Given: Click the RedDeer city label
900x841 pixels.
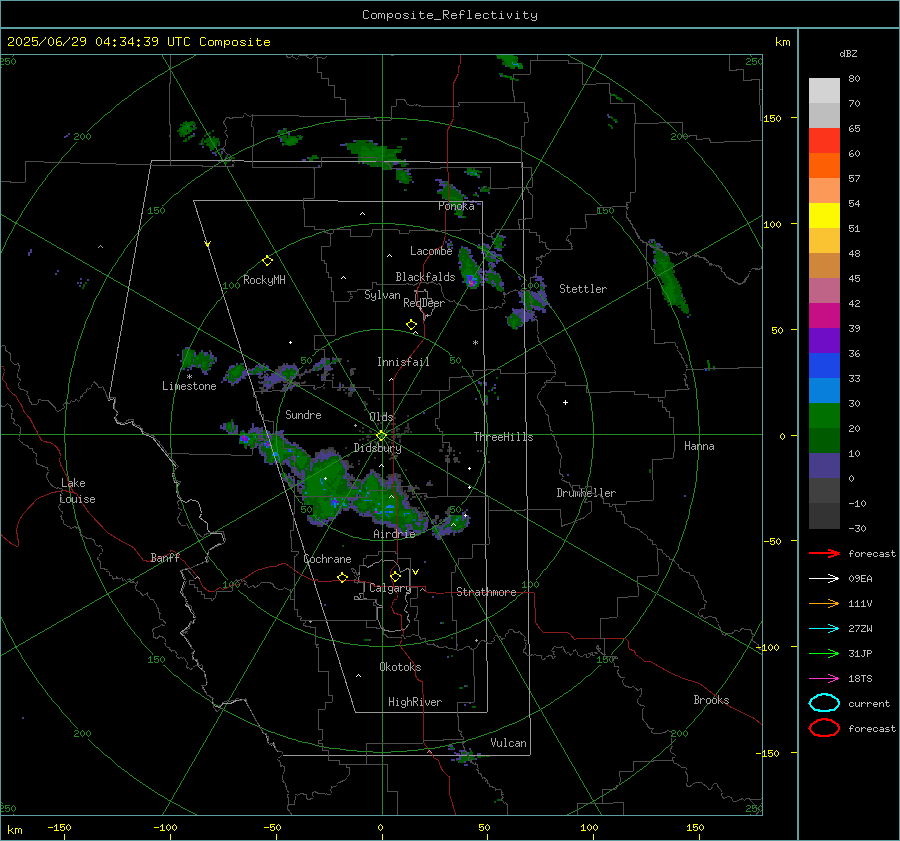Looking at the screenshot, I should (424, 303).
